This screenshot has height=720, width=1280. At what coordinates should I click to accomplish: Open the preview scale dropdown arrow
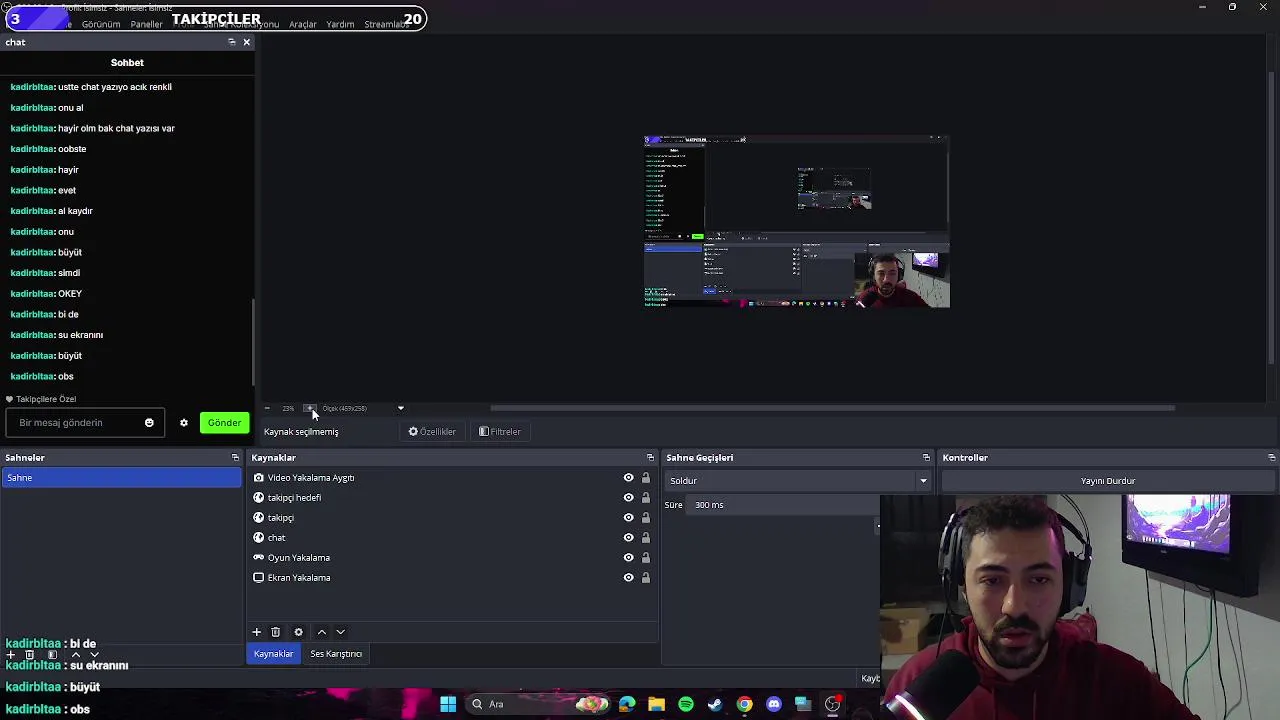click(401, 408)
